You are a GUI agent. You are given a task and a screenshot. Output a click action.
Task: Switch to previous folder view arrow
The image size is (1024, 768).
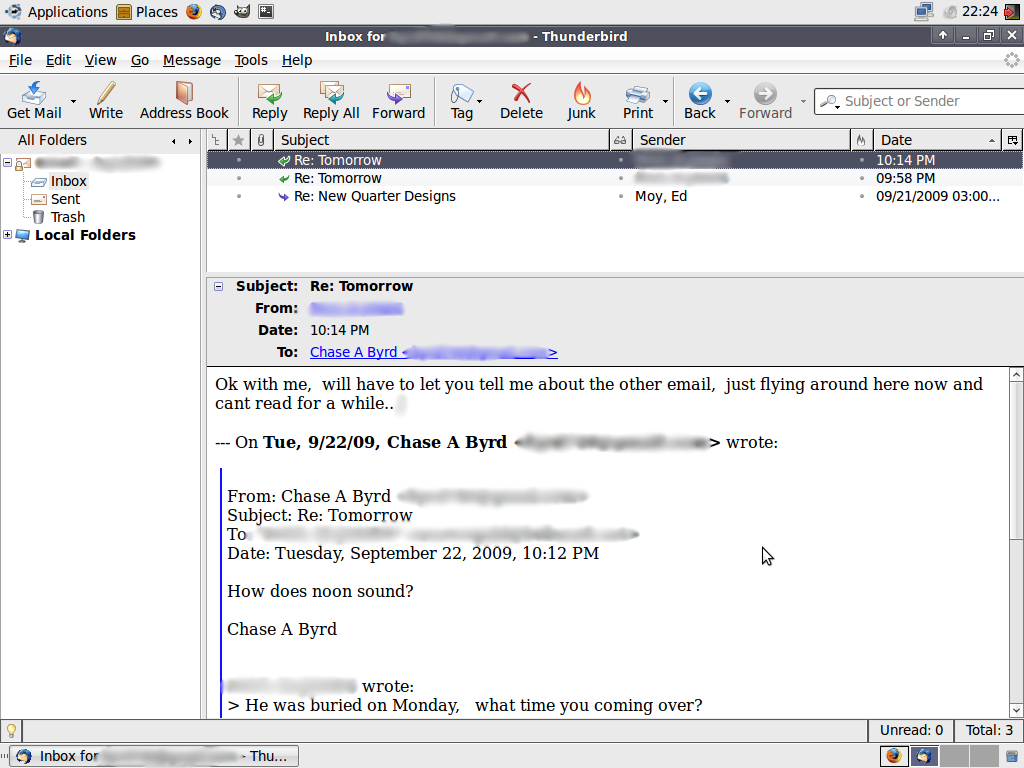pyautogui.click(x=173, y=141)
